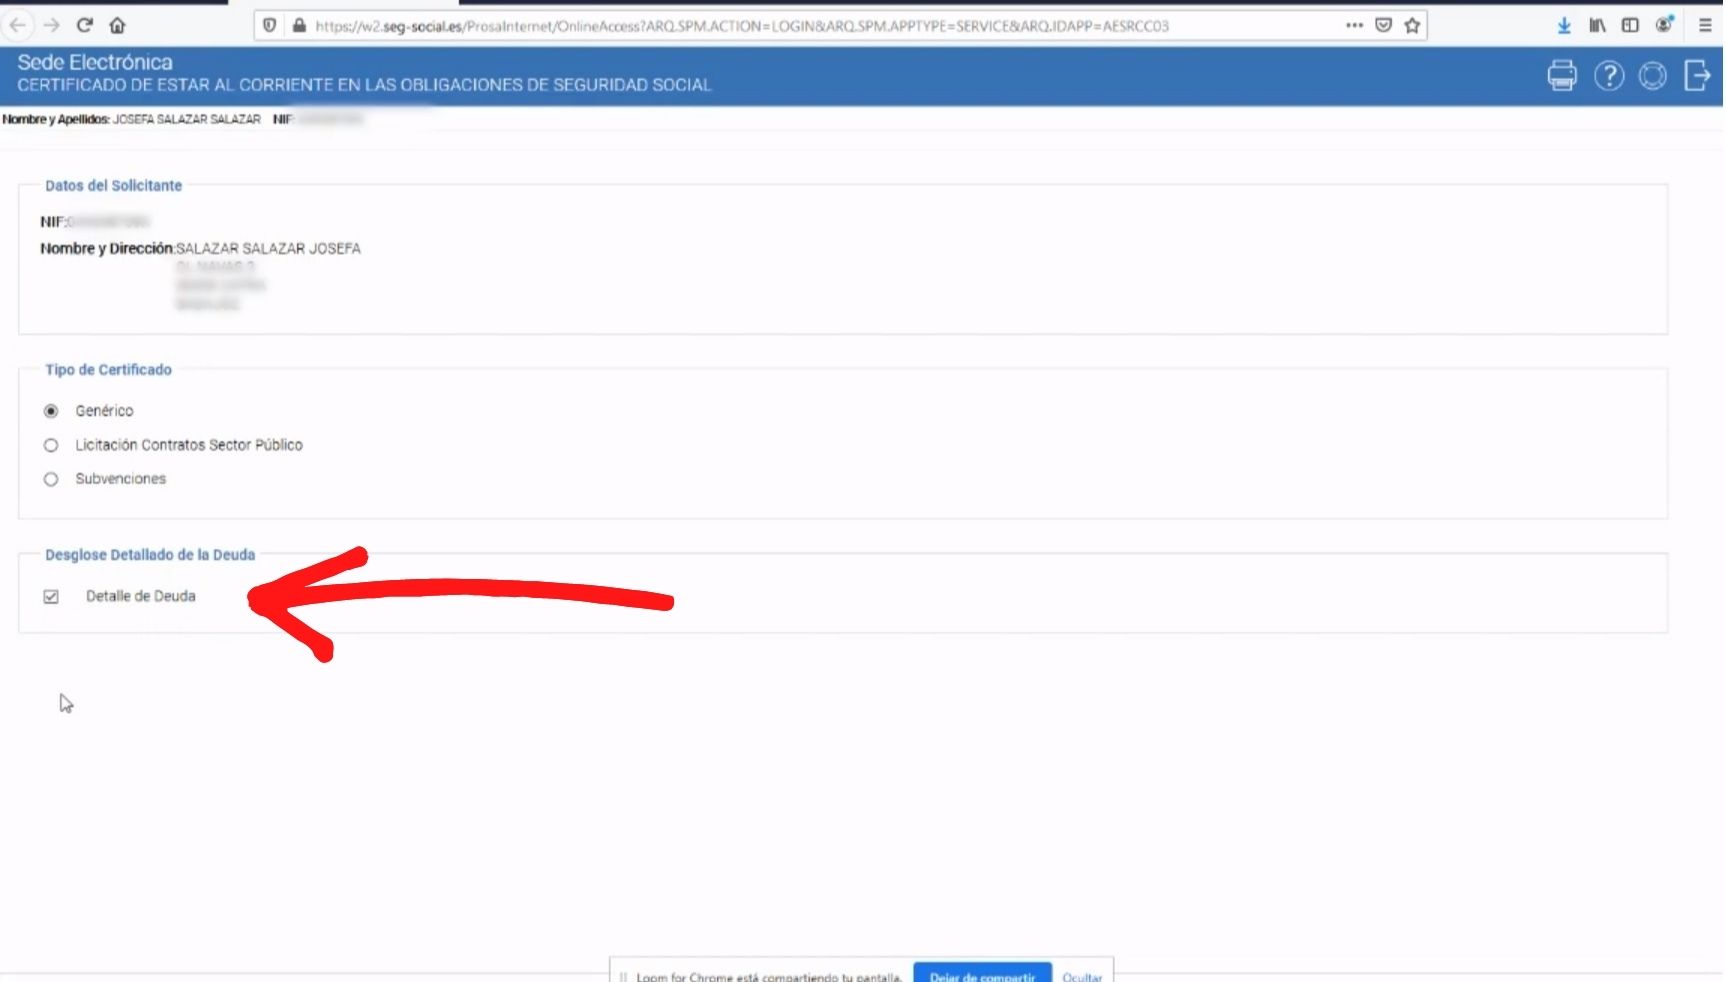Image resolution: width=1726 pixels, height=982 pixels.
Task: Click name text SALAZAR SALAZAR JOSEFA
Action: pyautogui.click(x=268, y=248)
